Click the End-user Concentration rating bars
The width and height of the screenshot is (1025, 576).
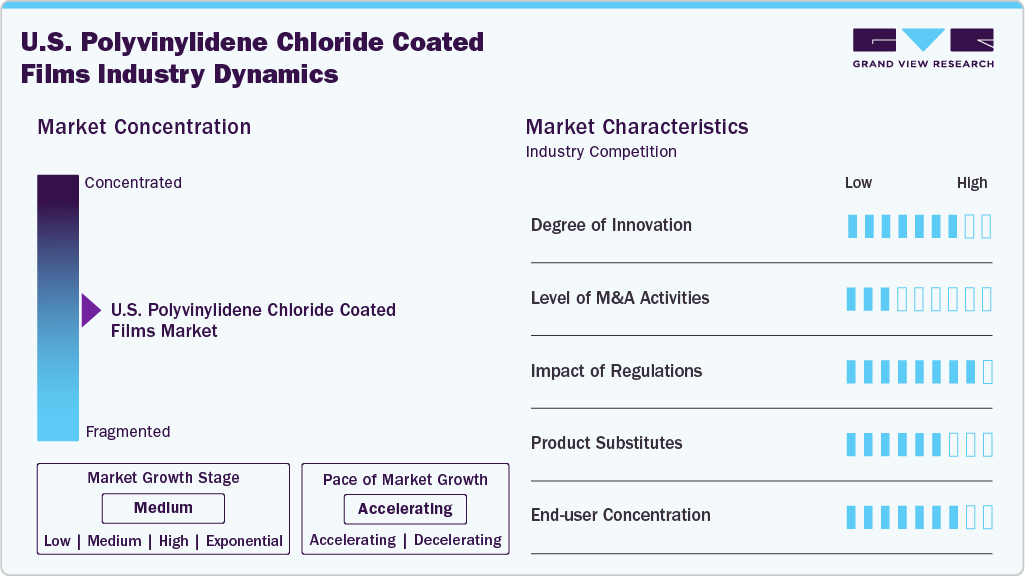click(919, 517)
